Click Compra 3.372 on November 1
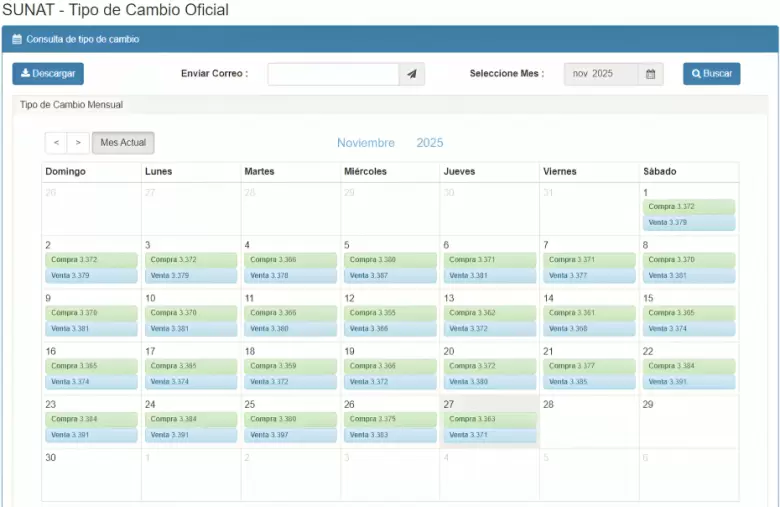 point(688,207)
